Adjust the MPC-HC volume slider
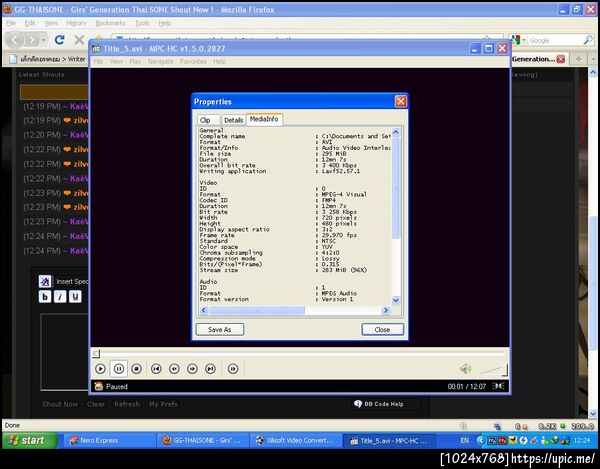This screenshot has width=600, height=469. [494, 370]
